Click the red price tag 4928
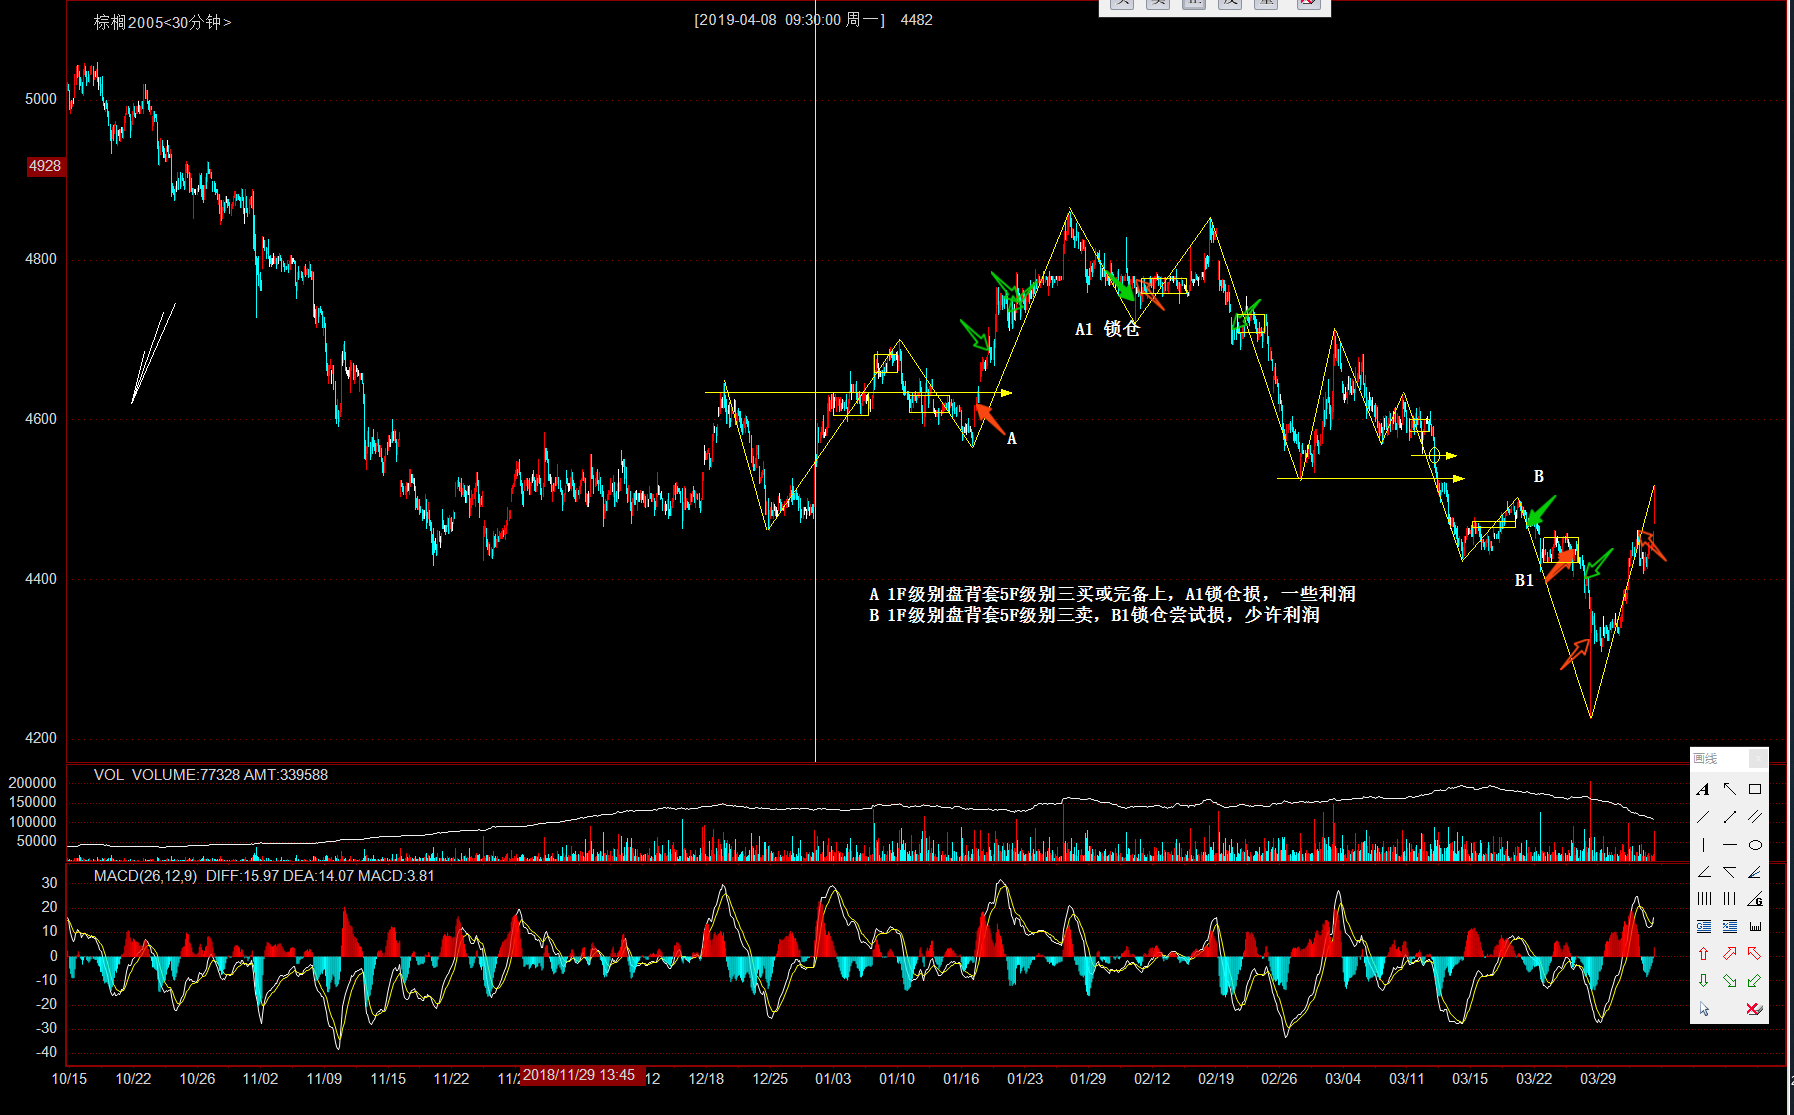The width and height of the screenshot is (1794, 1115). [x=45, y=166]
